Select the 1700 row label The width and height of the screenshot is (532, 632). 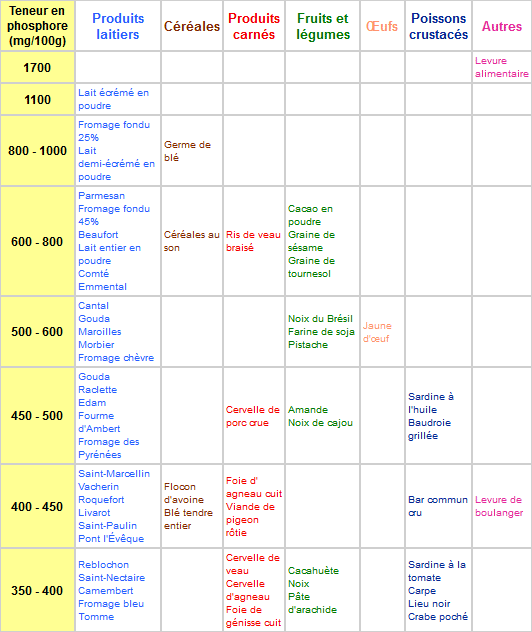coord(37,67)
